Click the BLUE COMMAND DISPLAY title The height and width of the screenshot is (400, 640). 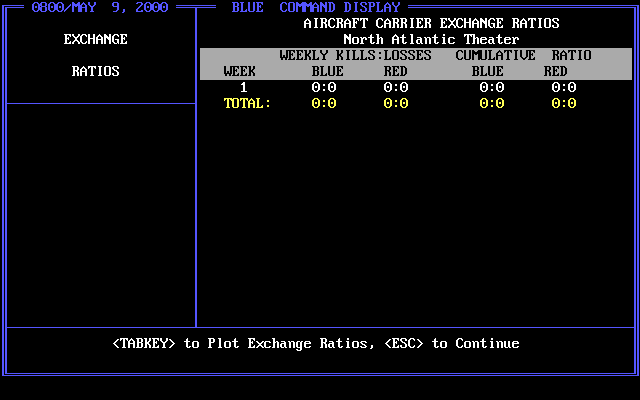tap(316, 7)
